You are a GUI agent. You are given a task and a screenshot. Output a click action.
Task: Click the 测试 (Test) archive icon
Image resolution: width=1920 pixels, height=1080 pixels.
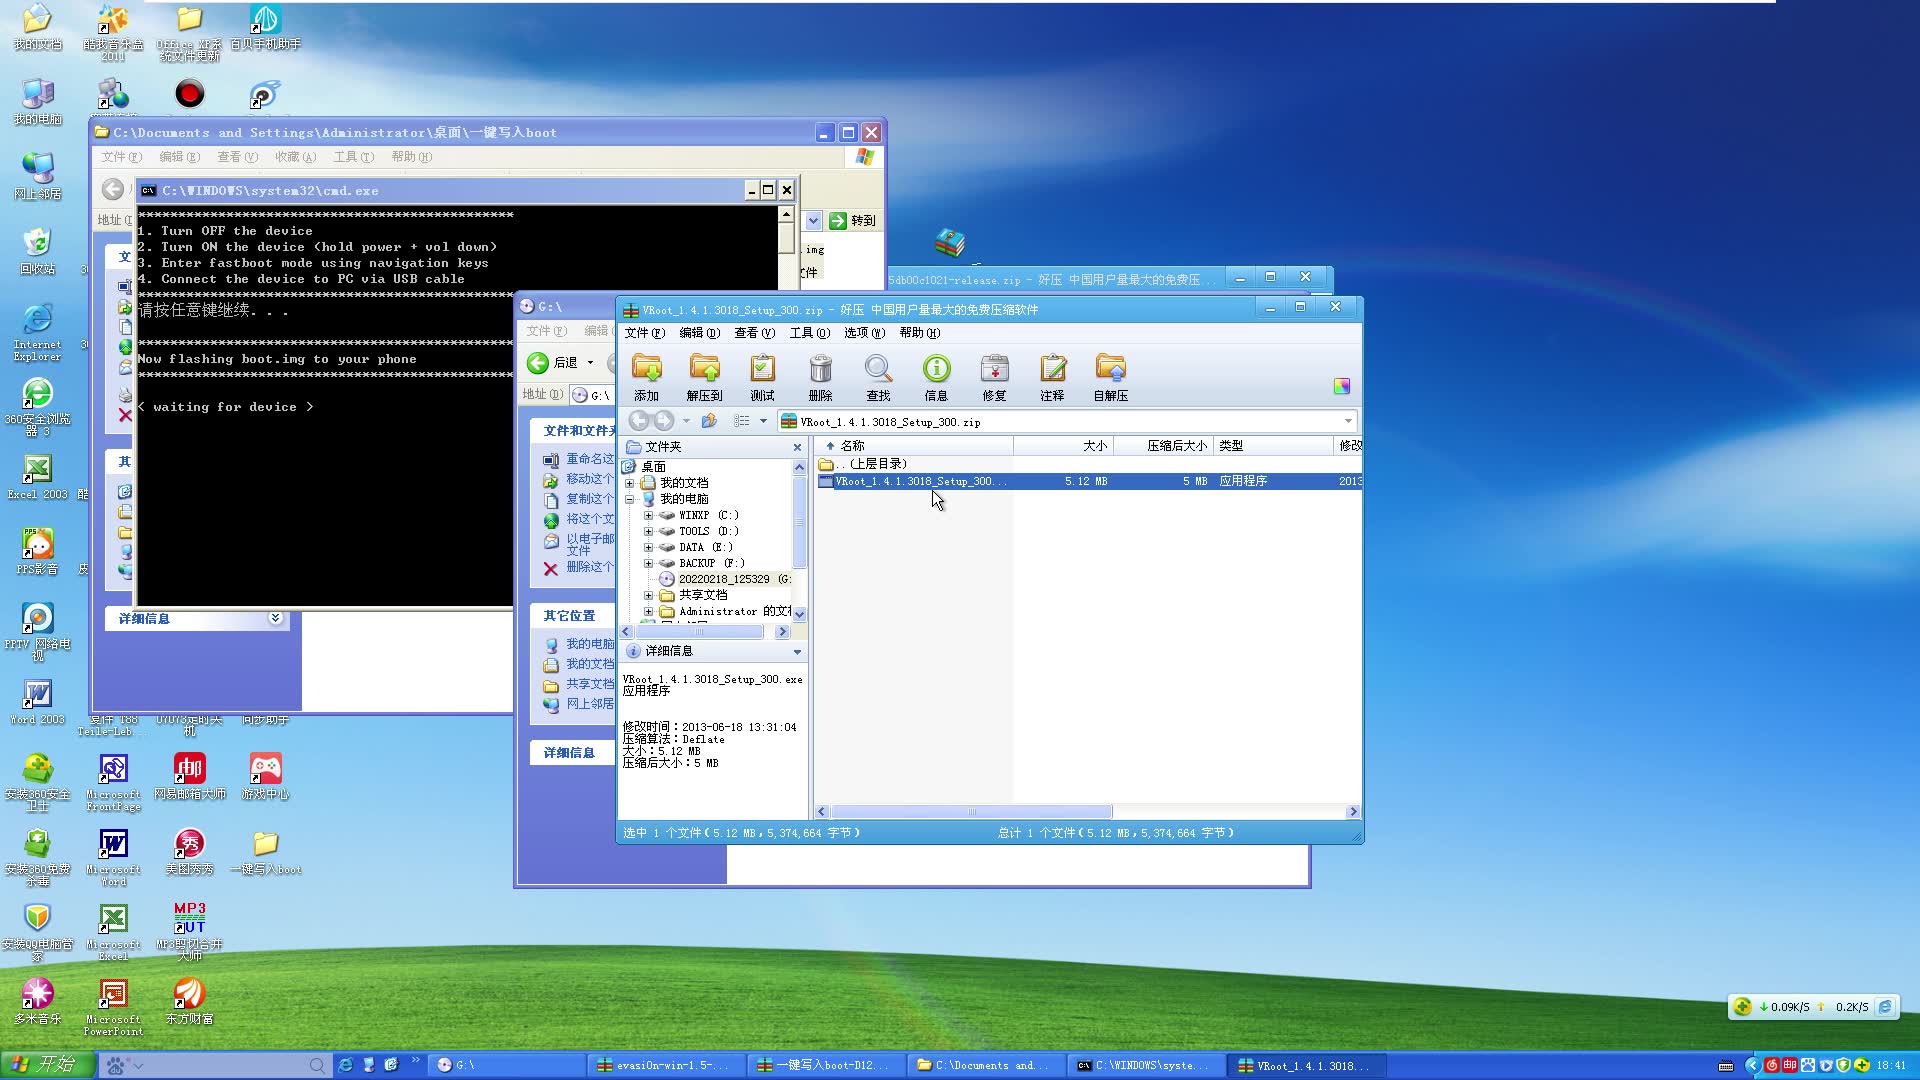(762, 377)
